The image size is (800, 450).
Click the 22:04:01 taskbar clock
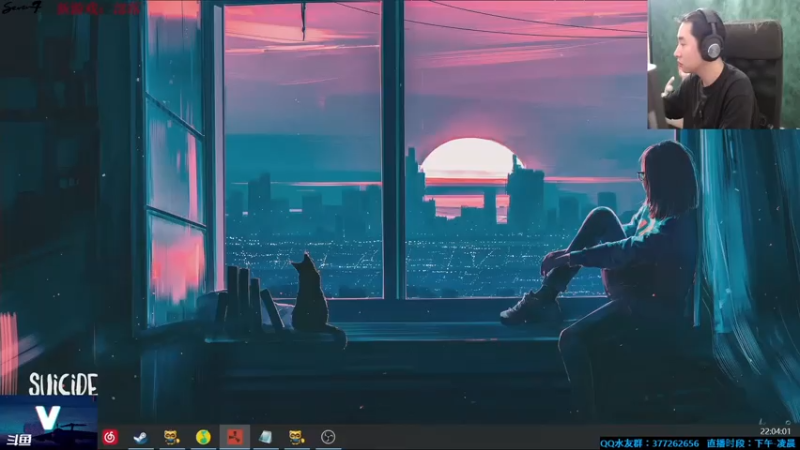click(x=775, y=432)
